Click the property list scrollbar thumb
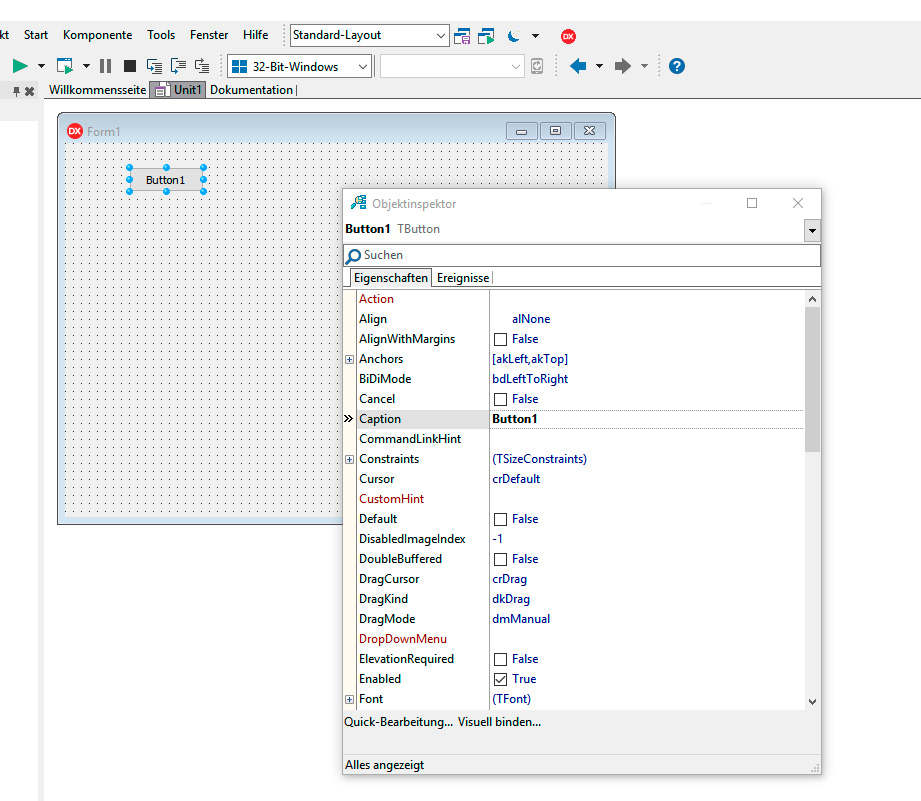The width and height of the screenshot is (921, 801). pos(812,379)
